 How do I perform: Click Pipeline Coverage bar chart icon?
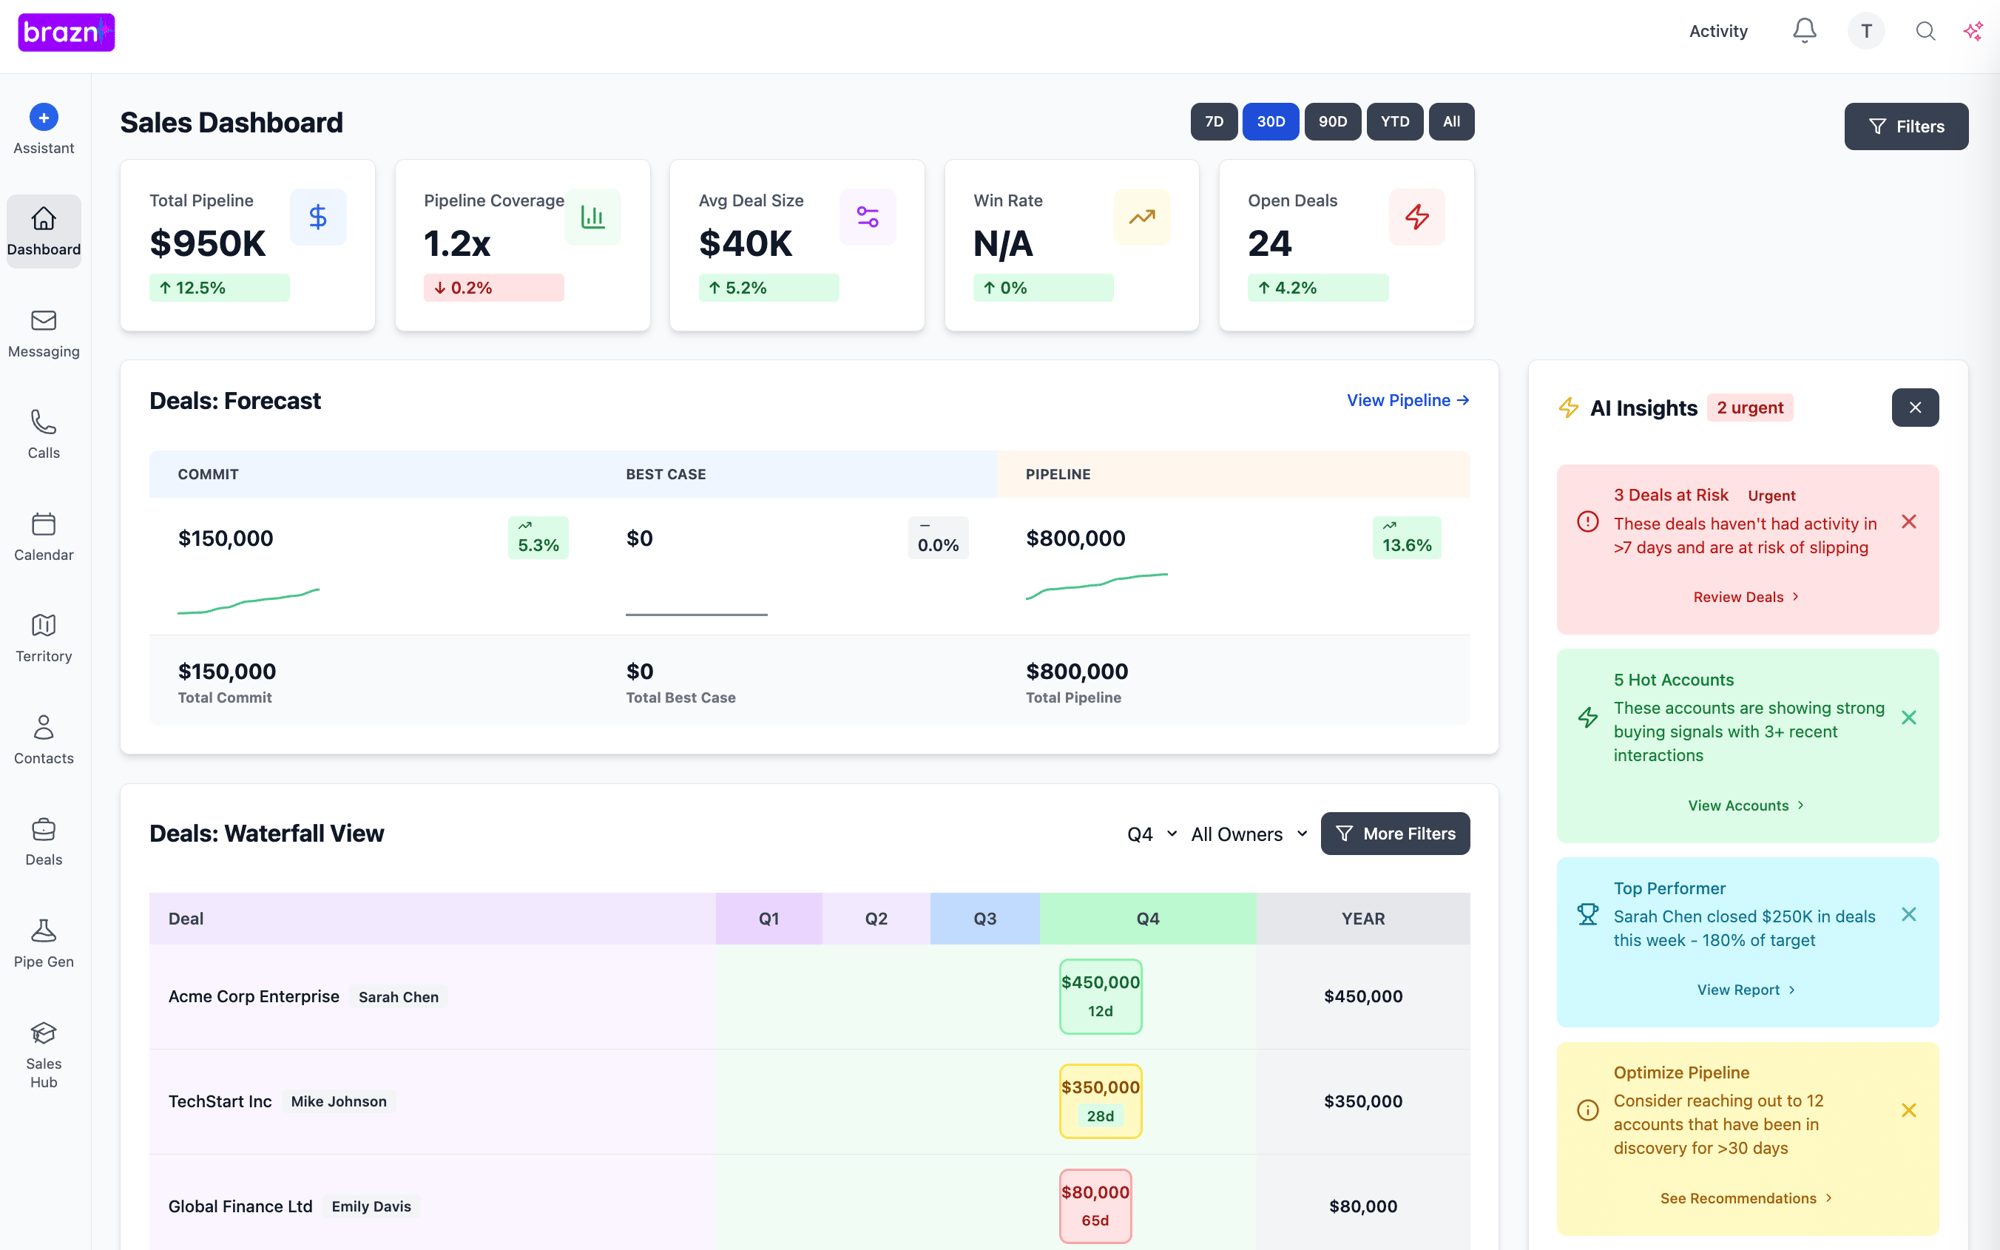[593, 217]
